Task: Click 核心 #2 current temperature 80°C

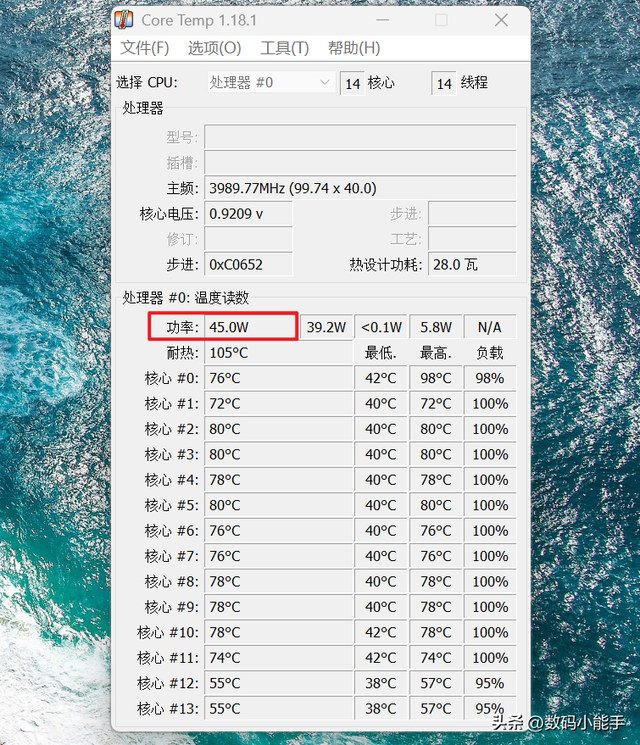Action: [278, 429]
